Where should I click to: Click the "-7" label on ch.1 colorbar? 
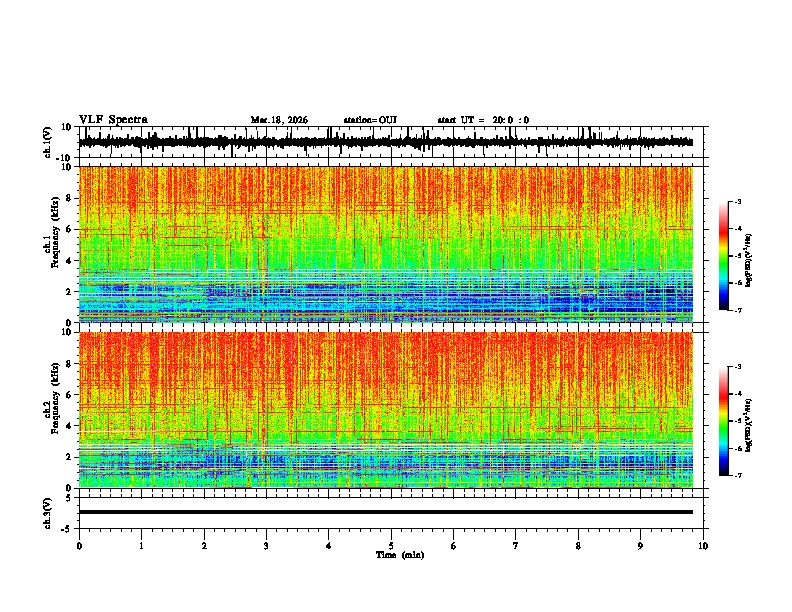click(x=737, y=310)
